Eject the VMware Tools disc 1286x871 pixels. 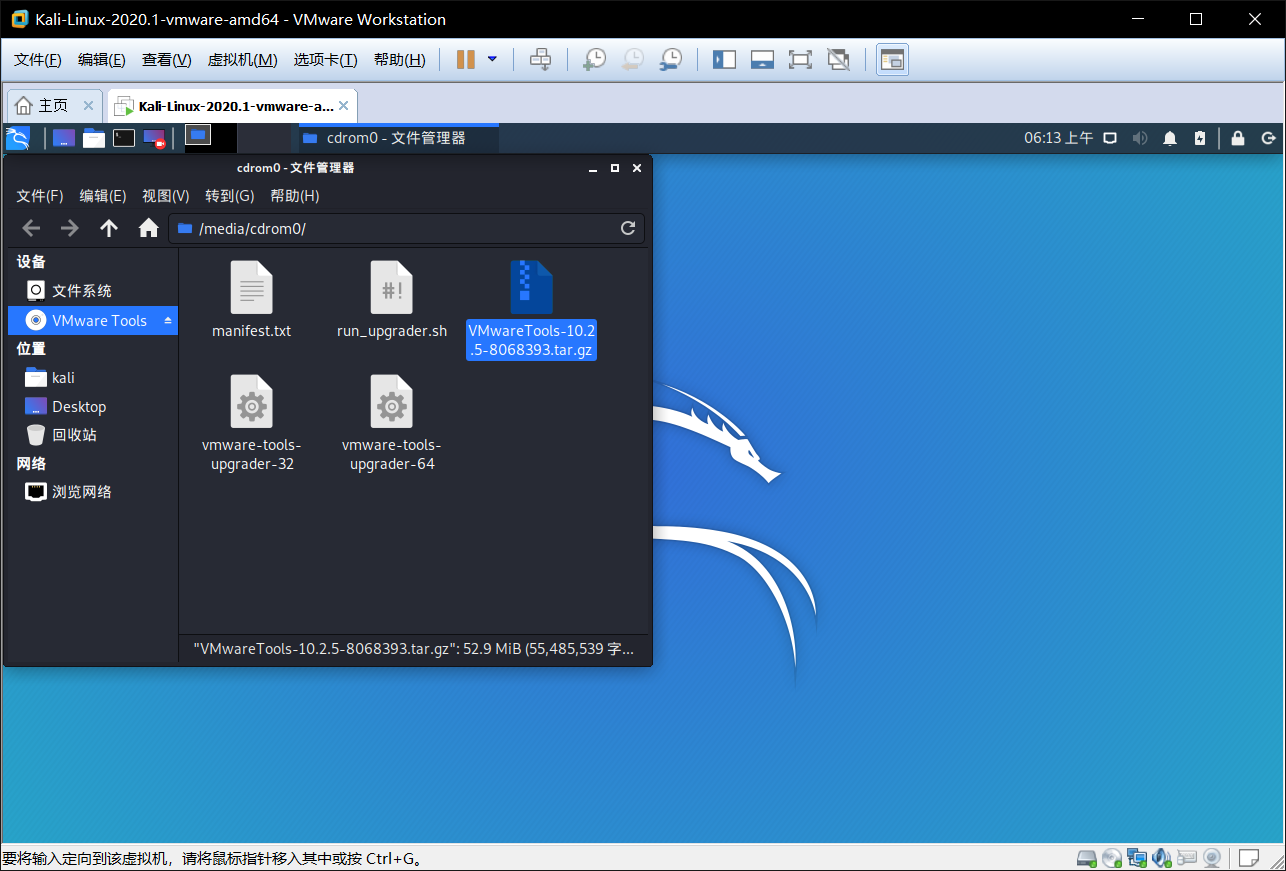coord(168,321)
